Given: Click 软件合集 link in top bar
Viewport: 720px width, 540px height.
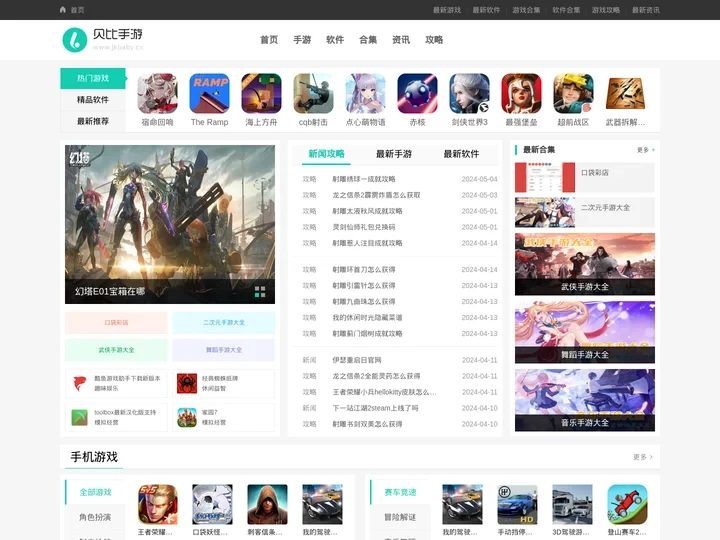Looking at the screenshot, I should pos(566,10).
